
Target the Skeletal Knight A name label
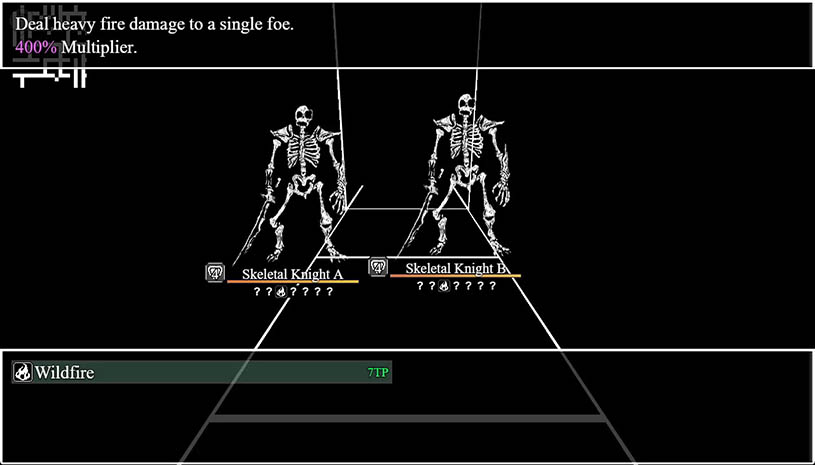tap(292, 273)
